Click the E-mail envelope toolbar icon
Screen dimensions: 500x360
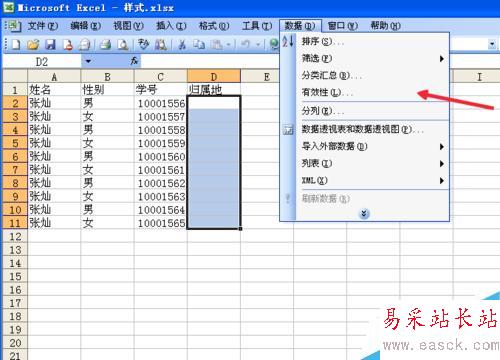(85, 44)
